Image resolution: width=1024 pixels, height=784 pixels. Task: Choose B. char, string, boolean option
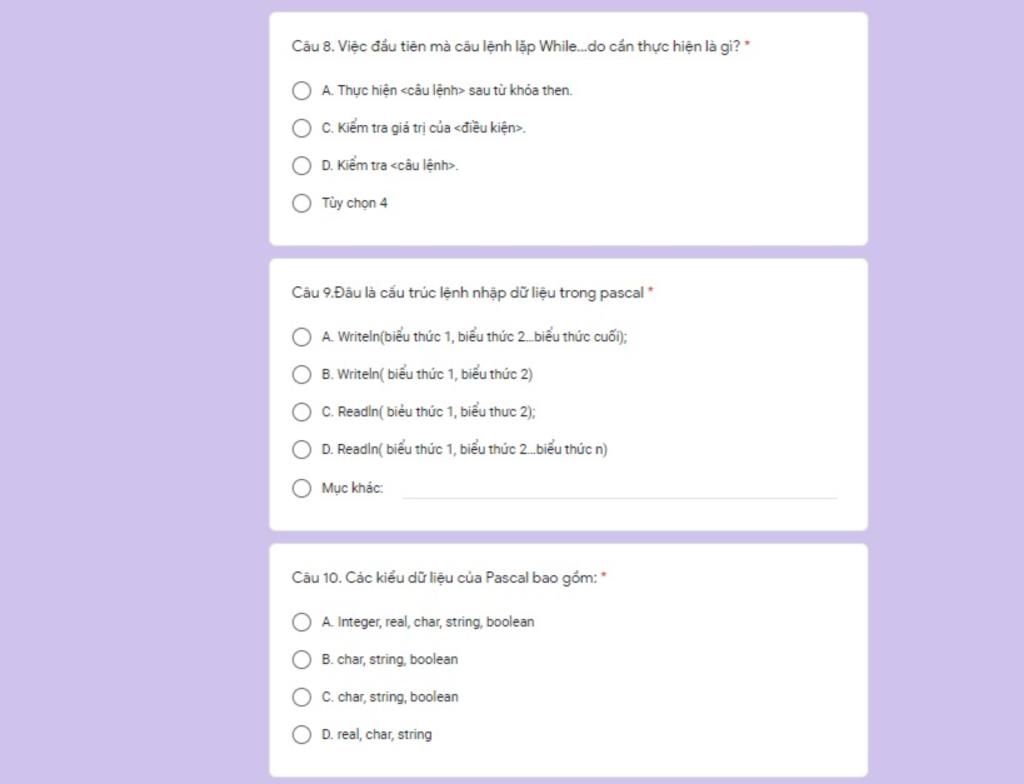tap(301, 659)
